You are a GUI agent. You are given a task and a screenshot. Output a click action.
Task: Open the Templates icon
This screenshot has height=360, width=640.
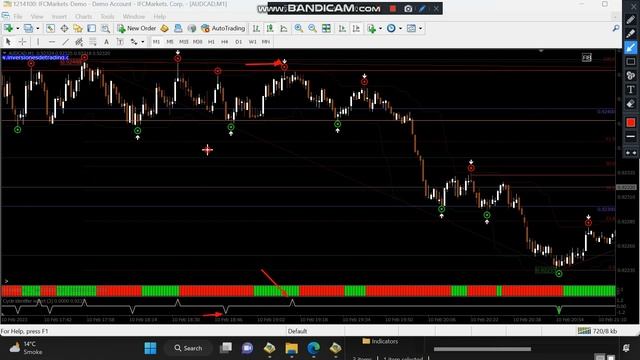411,28
